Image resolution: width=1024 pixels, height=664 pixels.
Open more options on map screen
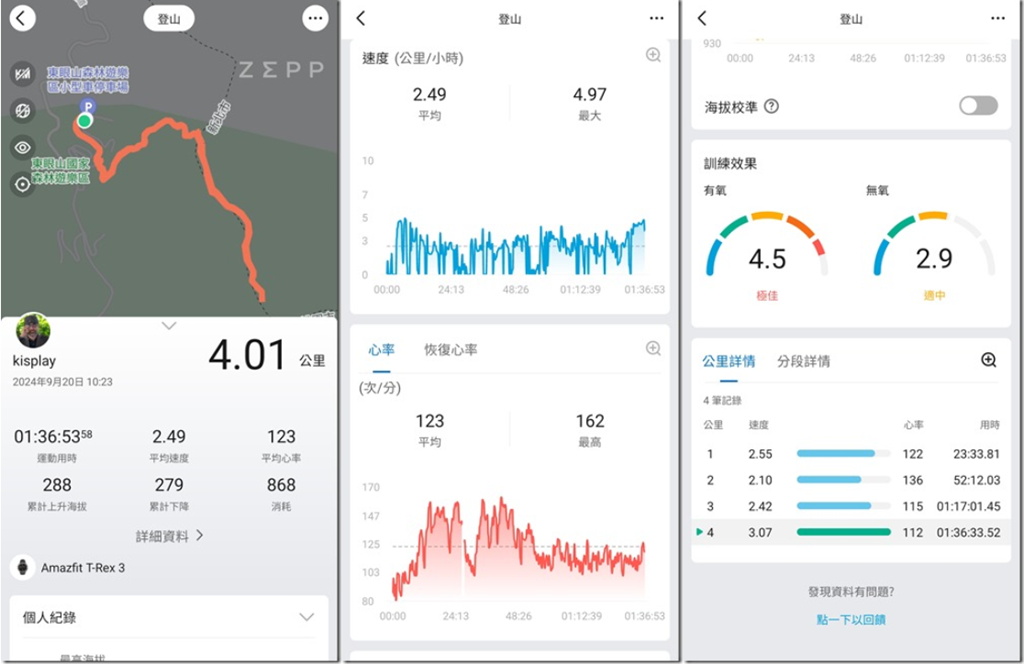tap(315, 18)
